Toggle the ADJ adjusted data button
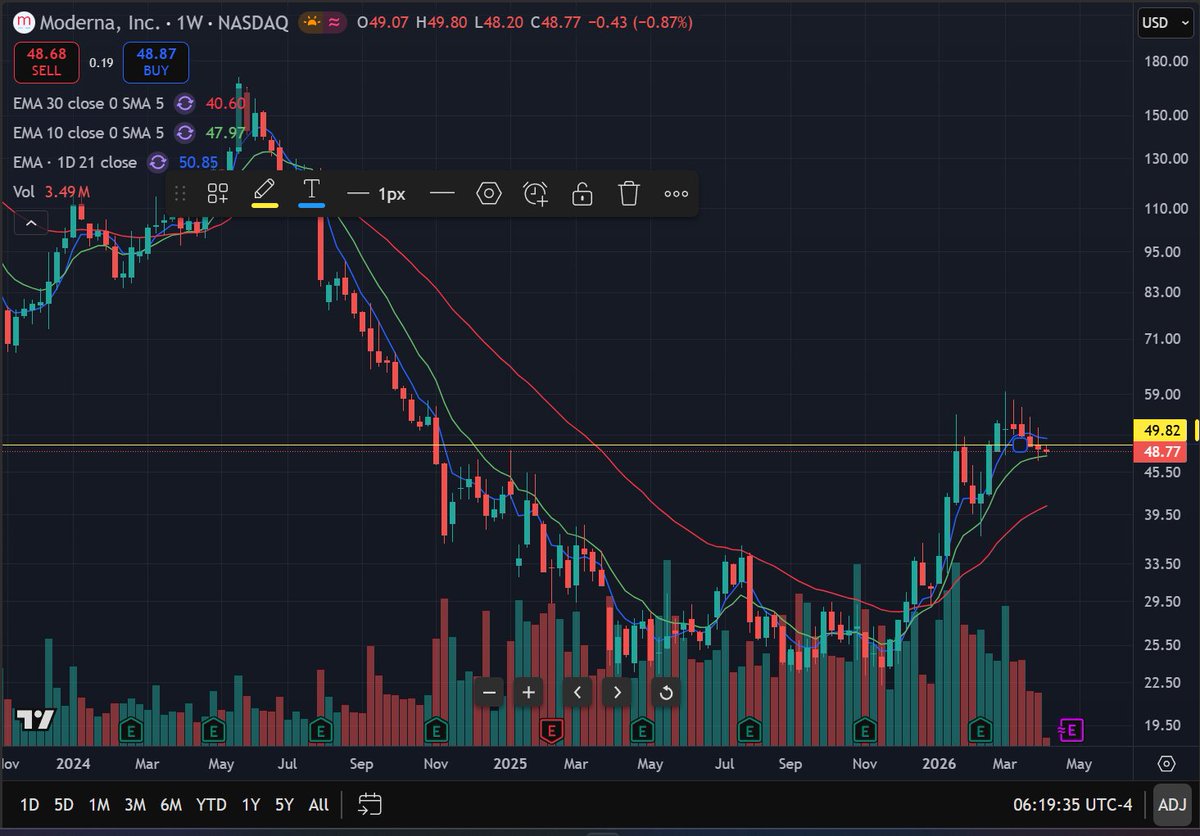 pyautogui.click(x=1172, y=804)
